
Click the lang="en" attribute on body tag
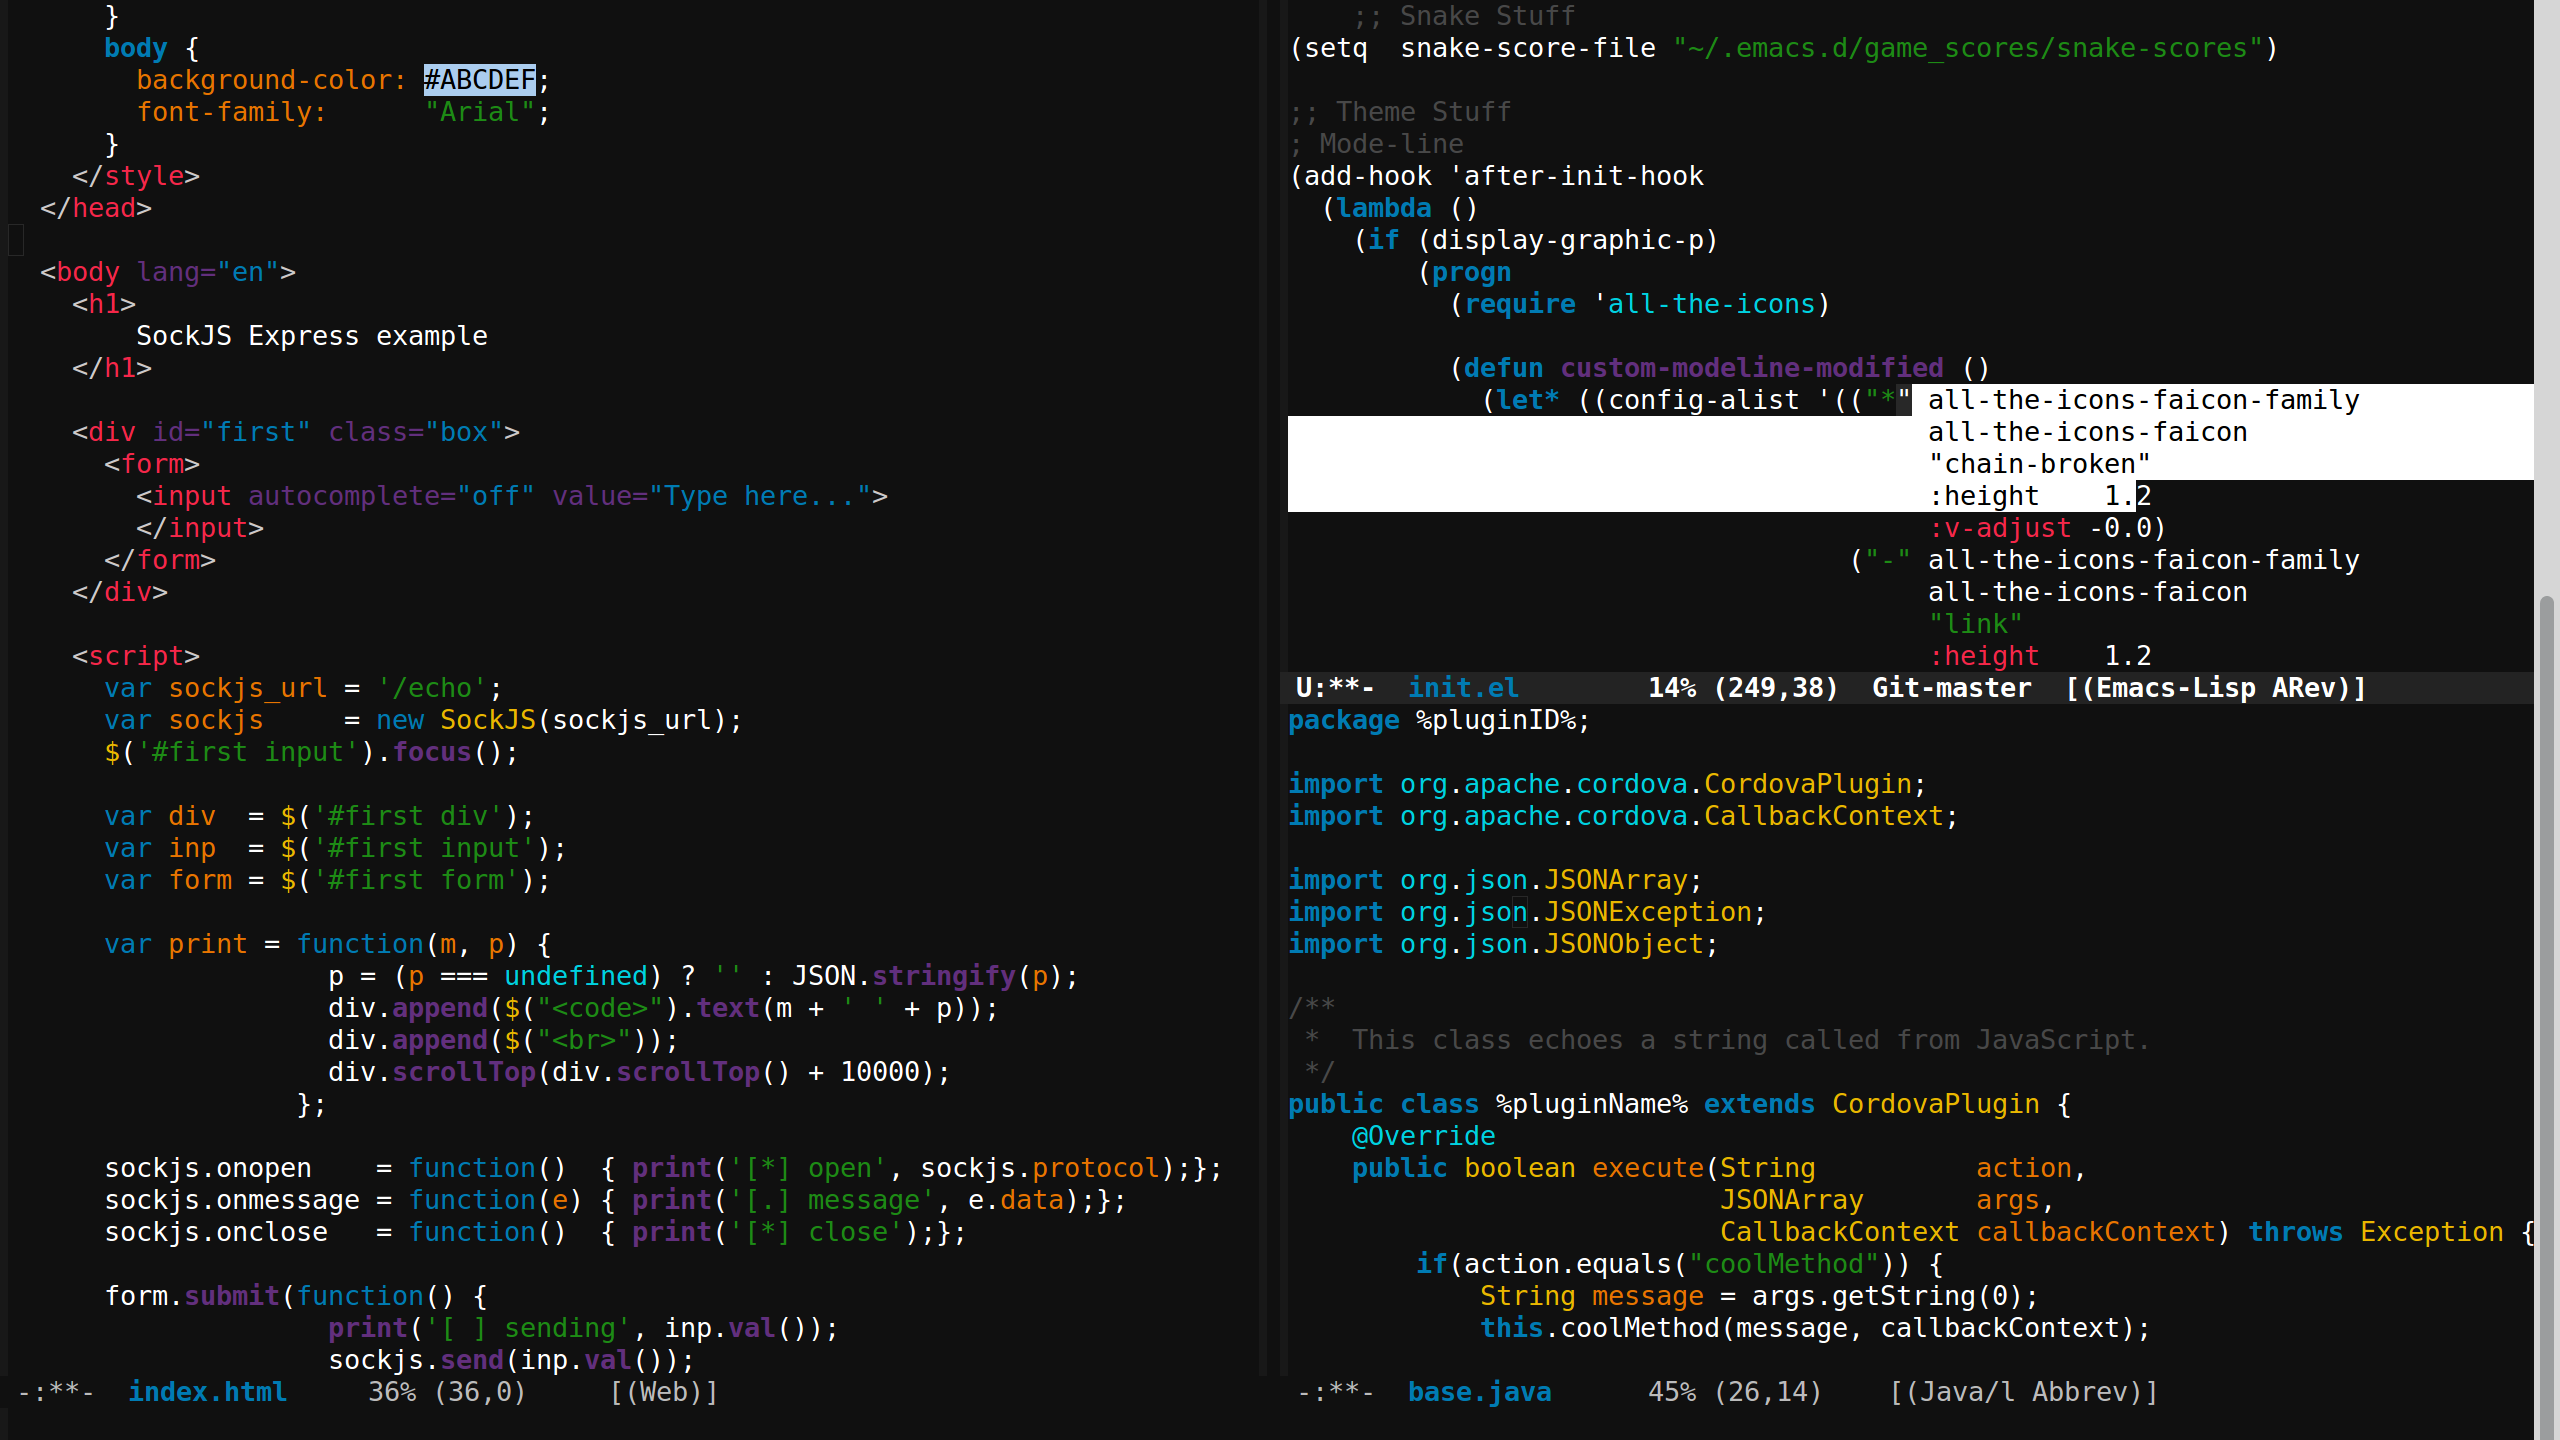click(207, 271)
